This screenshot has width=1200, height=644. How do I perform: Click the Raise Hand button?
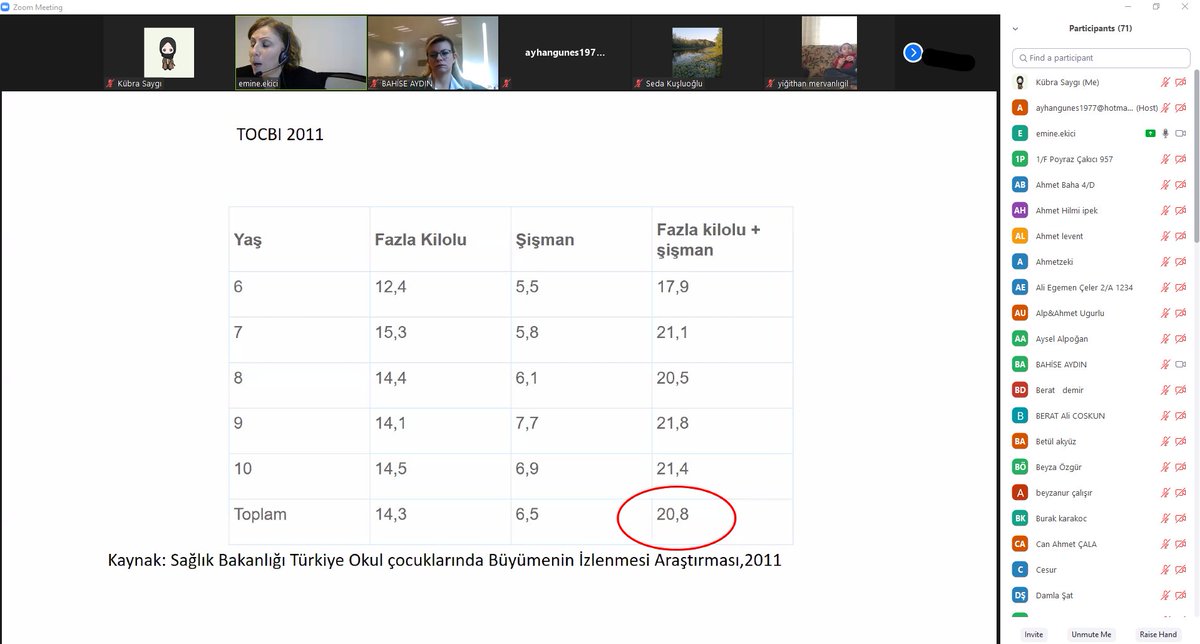(x=1158, y=635)
